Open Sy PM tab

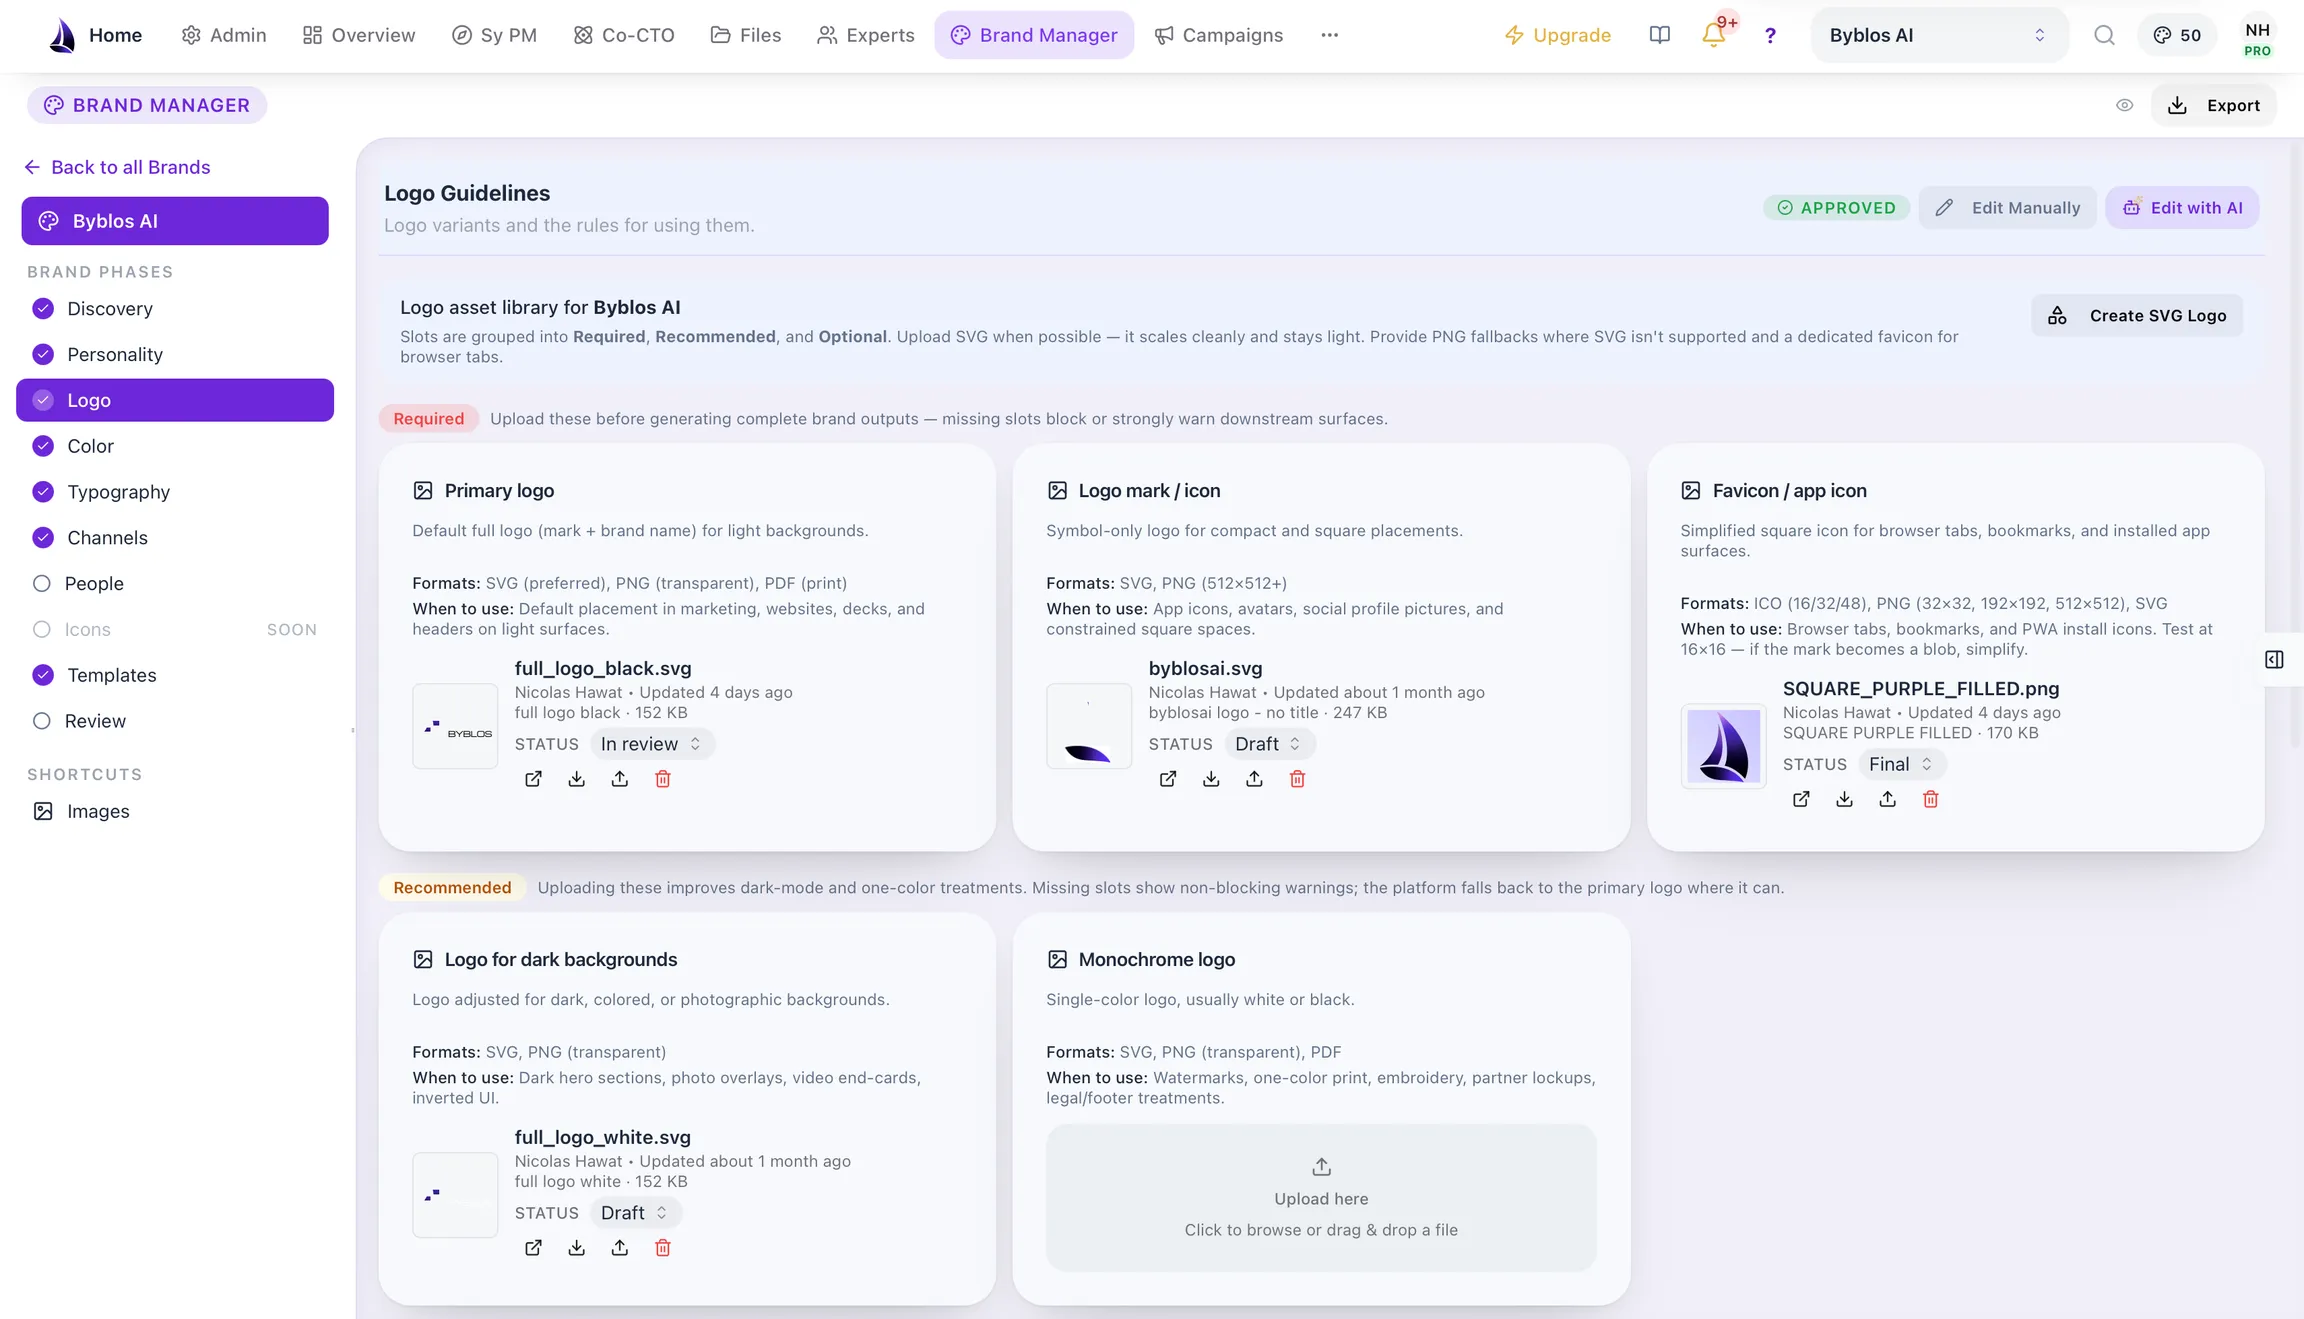494,35
